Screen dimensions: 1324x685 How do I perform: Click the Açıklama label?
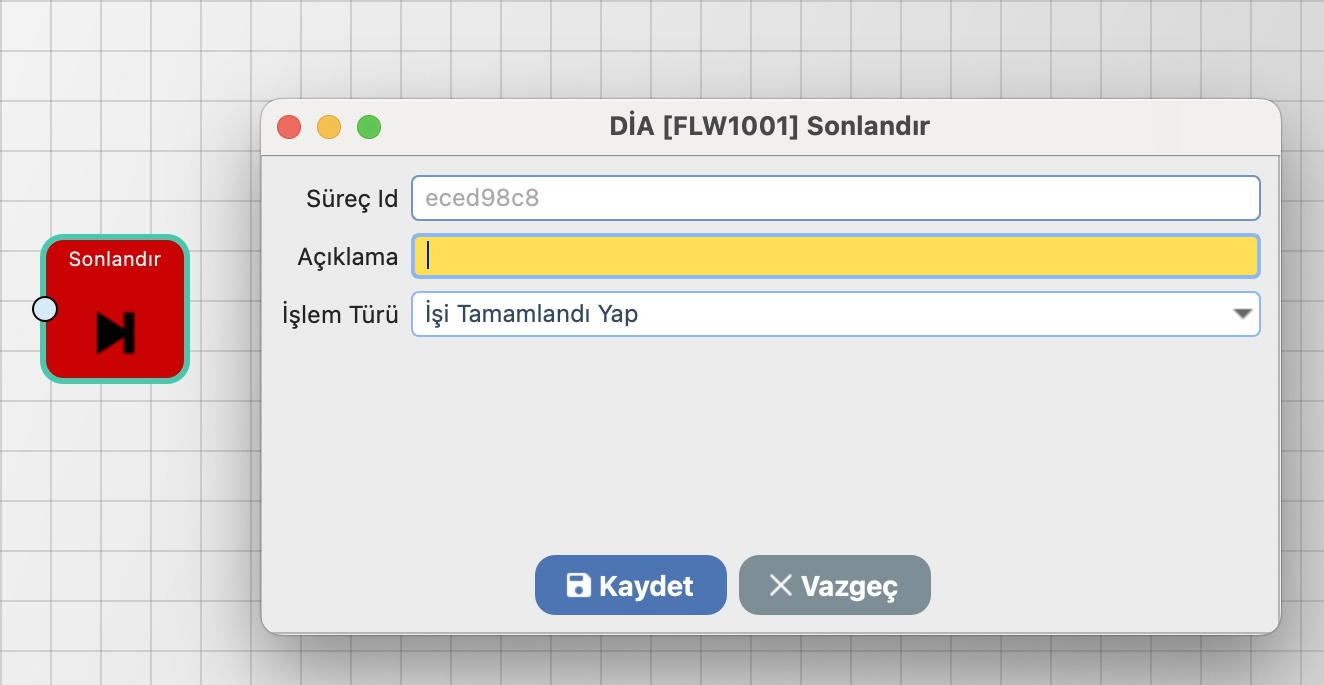348,257
